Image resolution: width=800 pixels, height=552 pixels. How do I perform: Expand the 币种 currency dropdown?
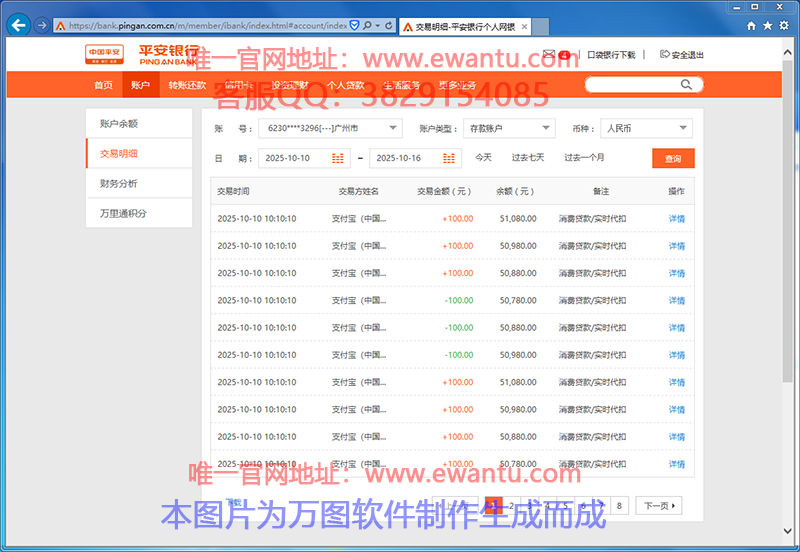[x=646, y=128]
